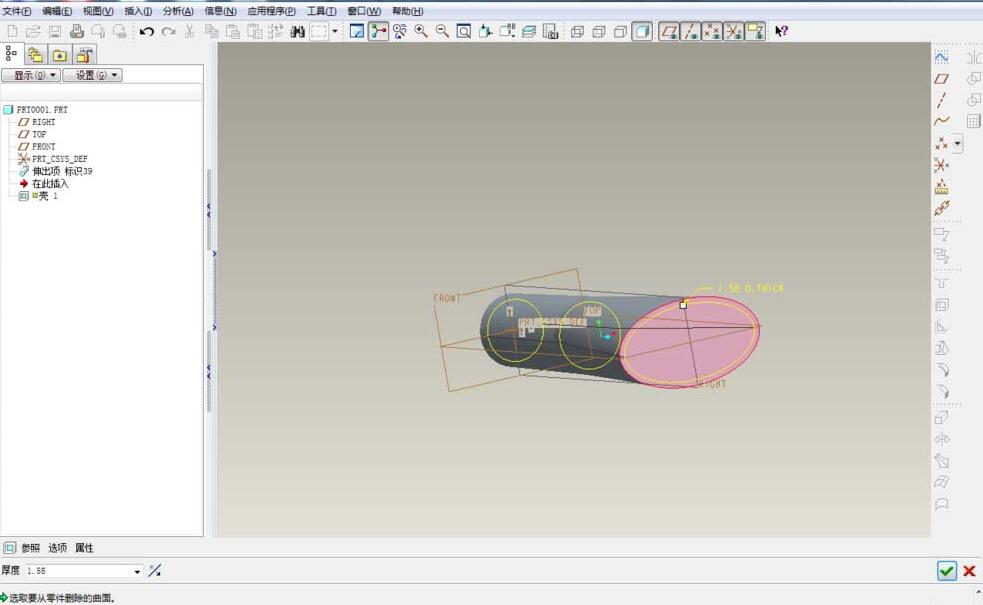The height and width of the screenshot is (605, 983).
Task: Click the Zoom In magnifier icon
Action: pyautogui.click(x=421, y=31)
